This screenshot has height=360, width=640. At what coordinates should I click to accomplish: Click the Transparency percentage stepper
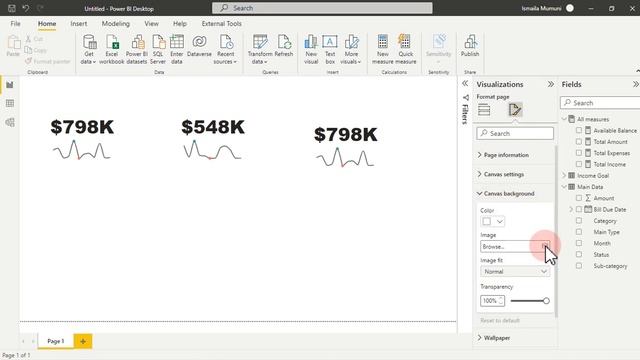coord(501,301)
